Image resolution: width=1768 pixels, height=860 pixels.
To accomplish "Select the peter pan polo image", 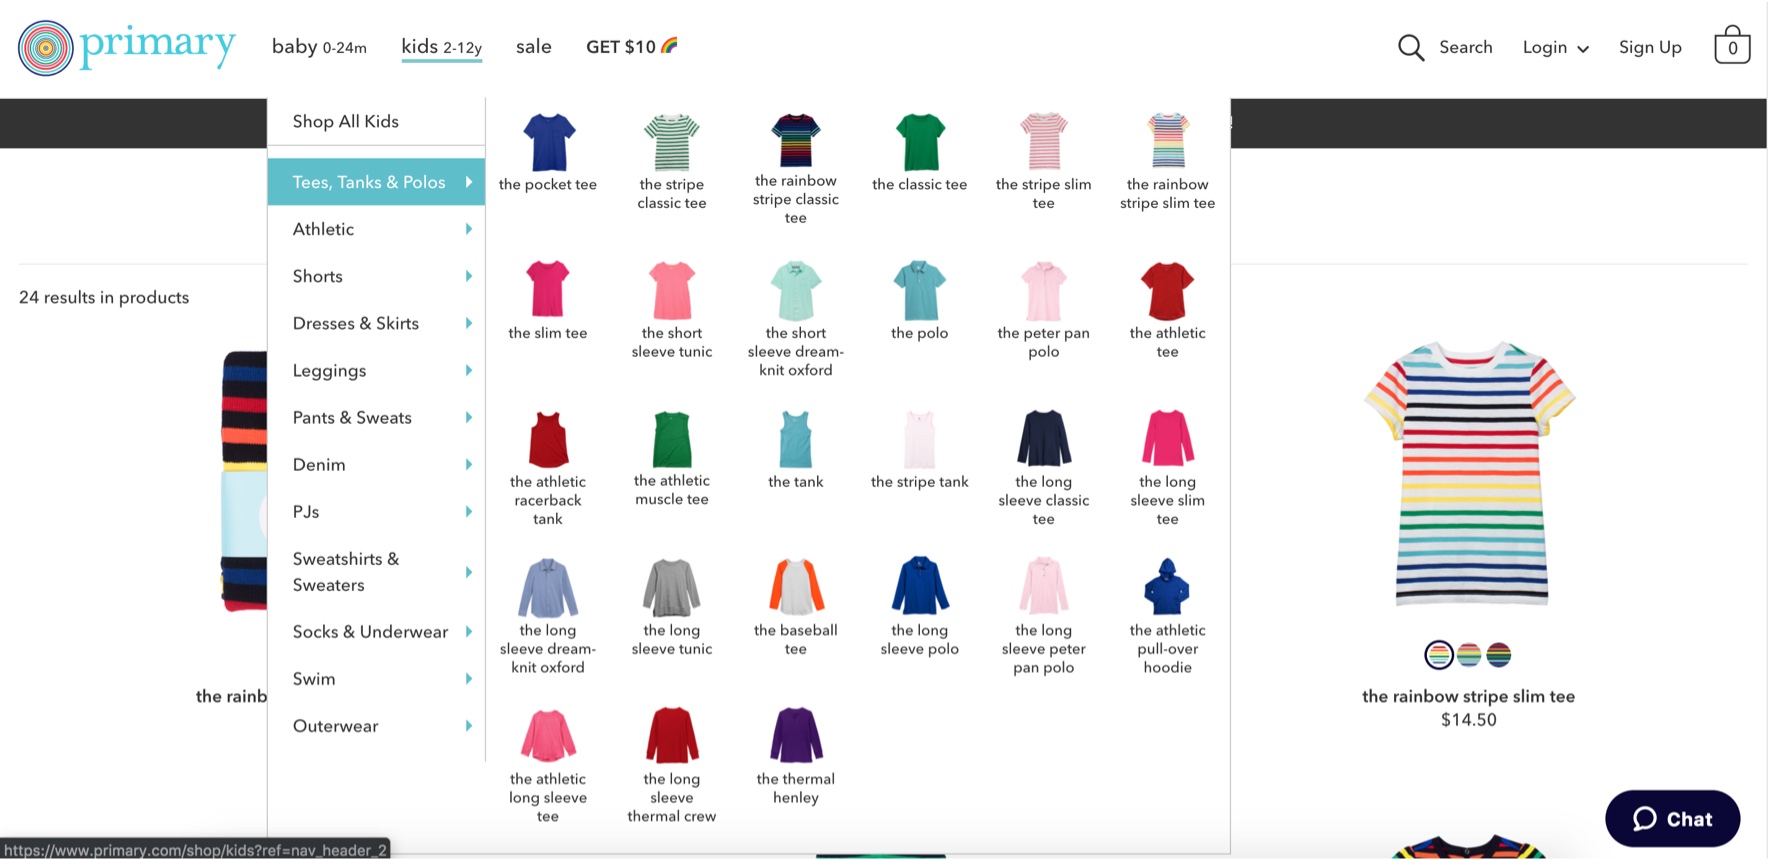I will (1043, 290).
